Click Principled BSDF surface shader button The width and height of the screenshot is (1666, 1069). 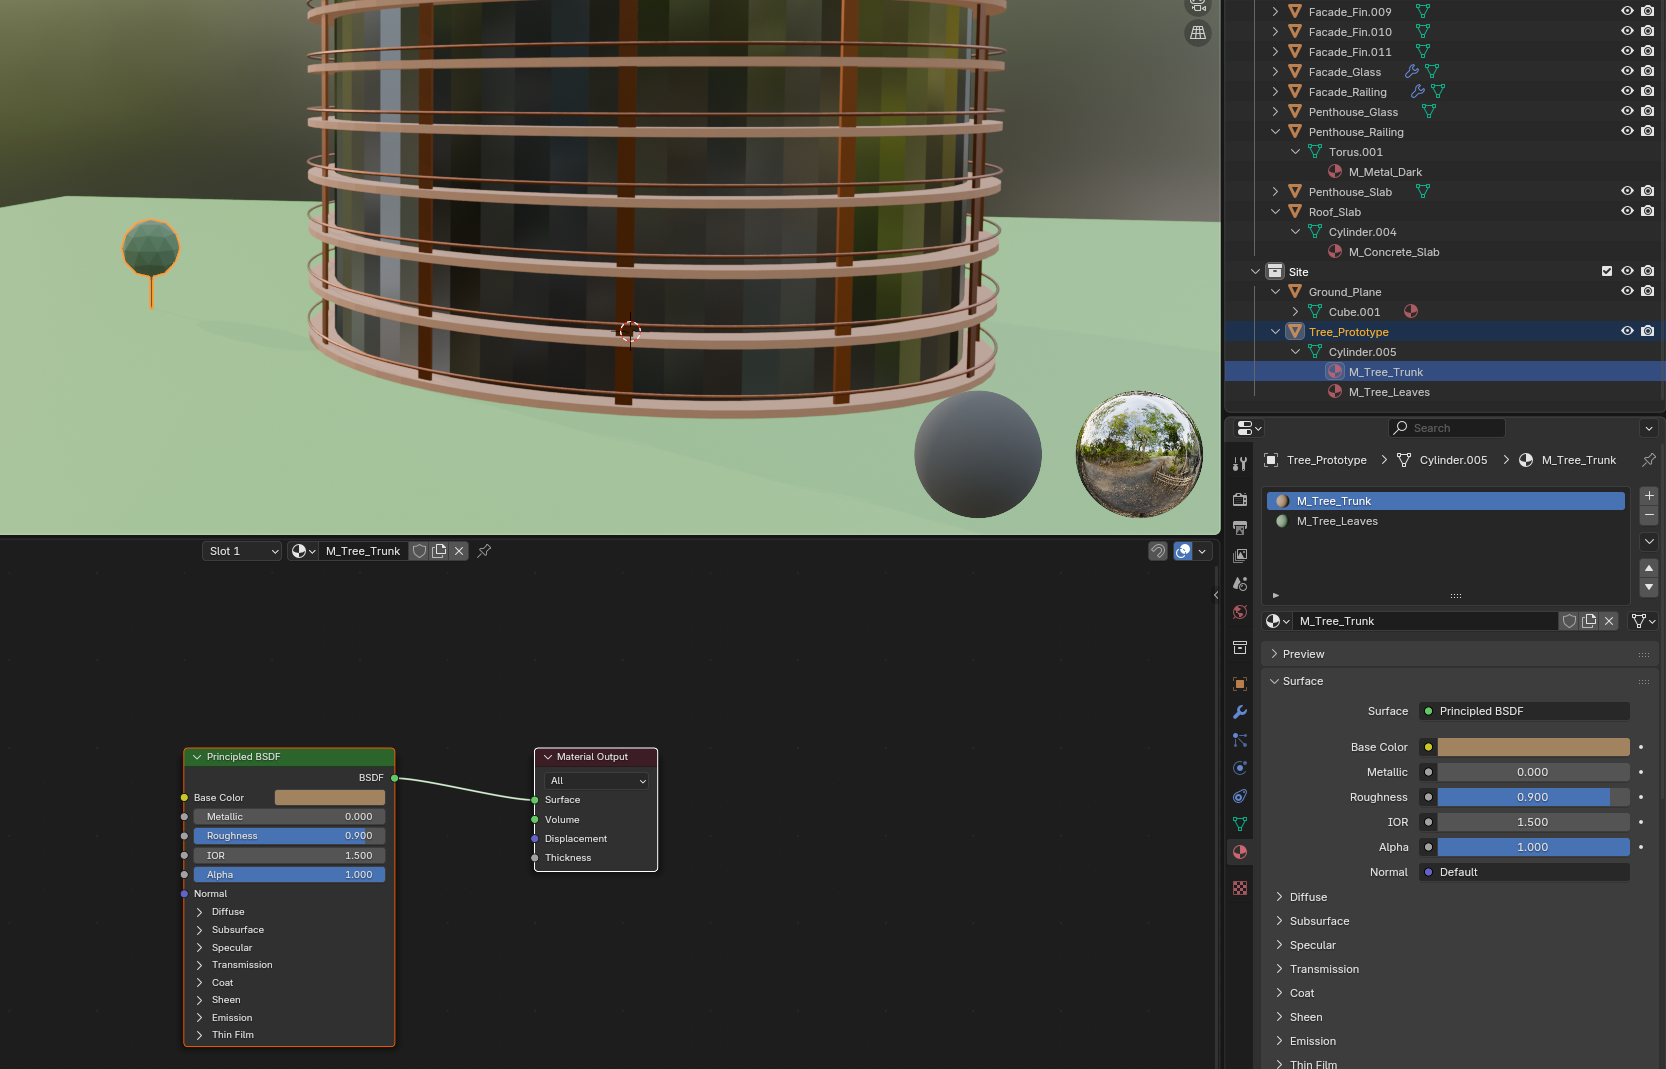click(x=1524, y=711)
